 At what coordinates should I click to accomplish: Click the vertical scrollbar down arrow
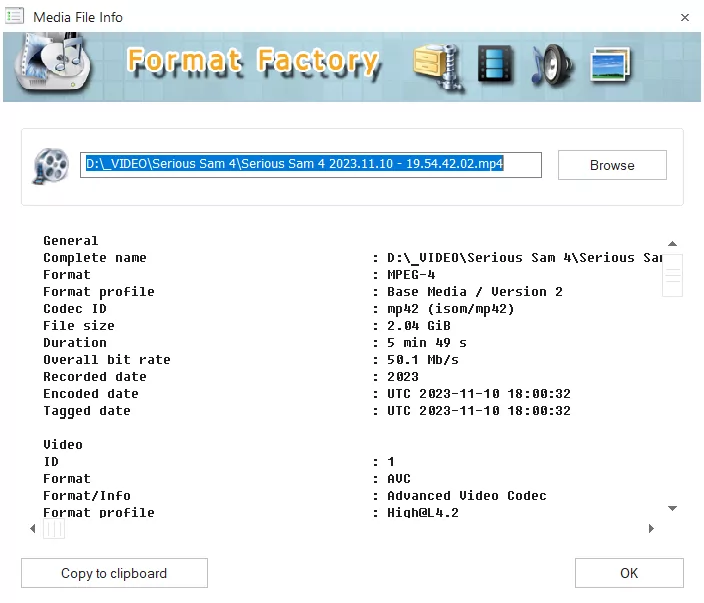(x=672, y=508)
